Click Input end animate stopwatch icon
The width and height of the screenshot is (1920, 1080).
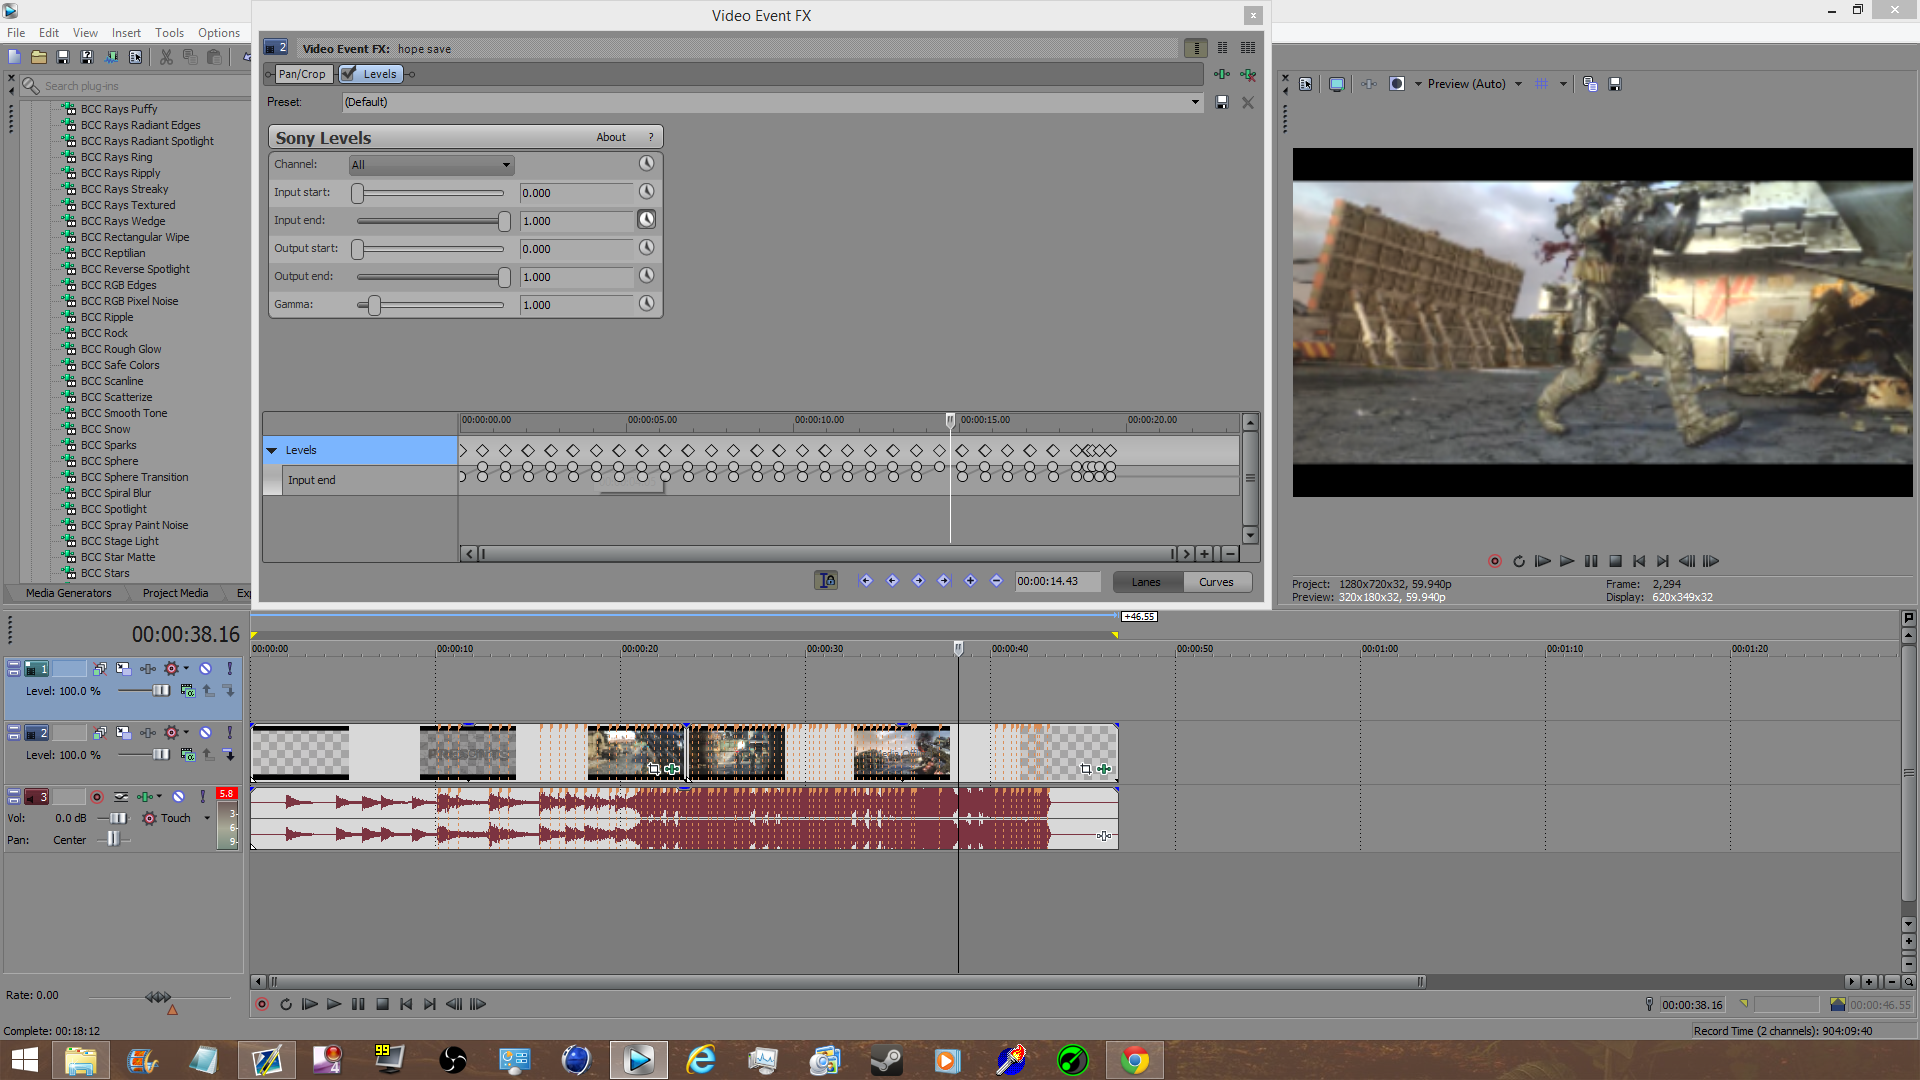click(646, 220)
